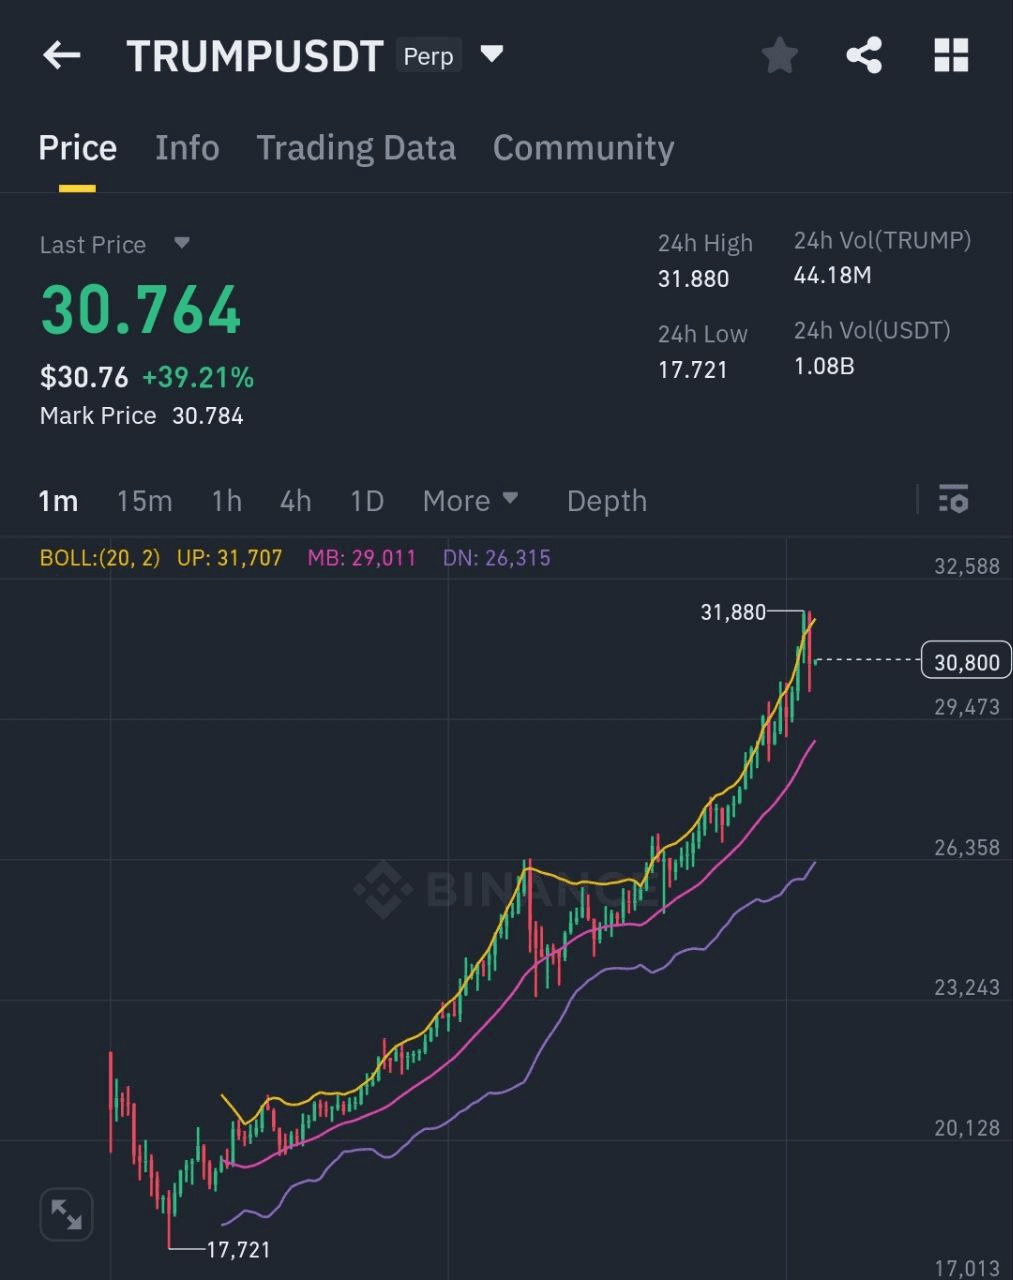Open the Depth chart view
The width and height of the screenshot is (1013, 1280).
(x=607, y=500)
